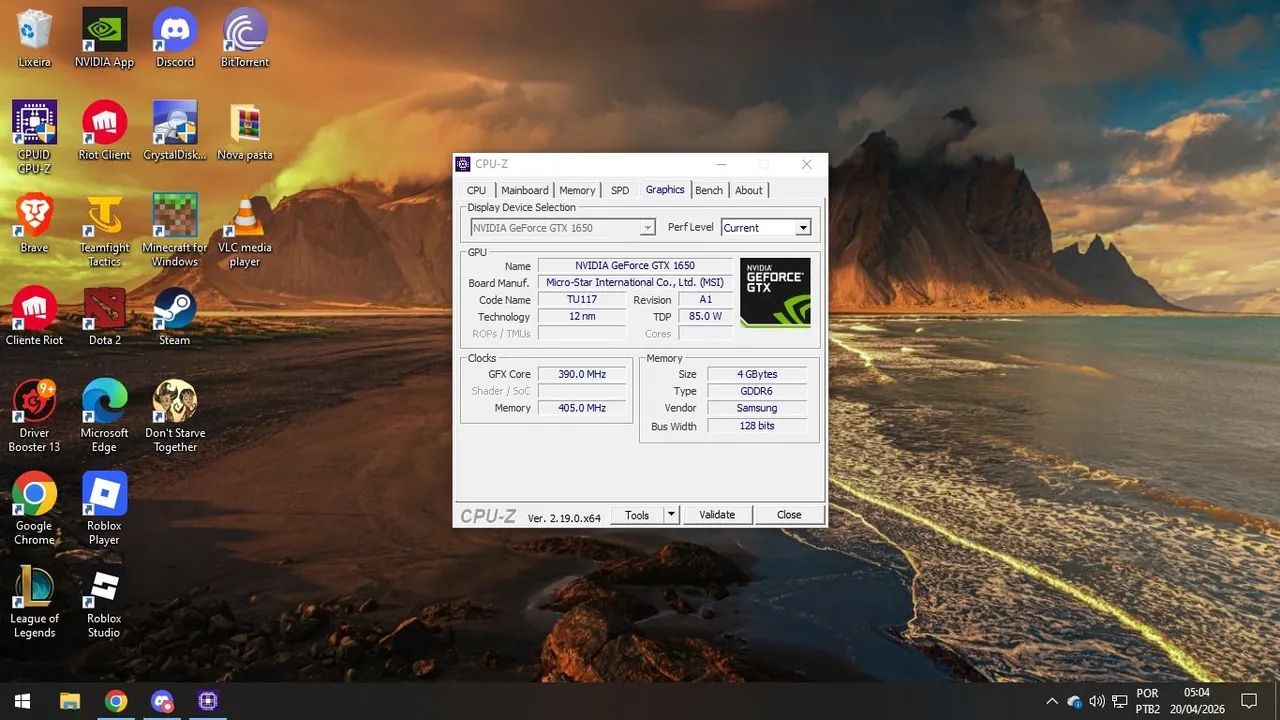This screenshot has height=720, width=1280.
Task: Open the About tab
Action: (749, 190)
